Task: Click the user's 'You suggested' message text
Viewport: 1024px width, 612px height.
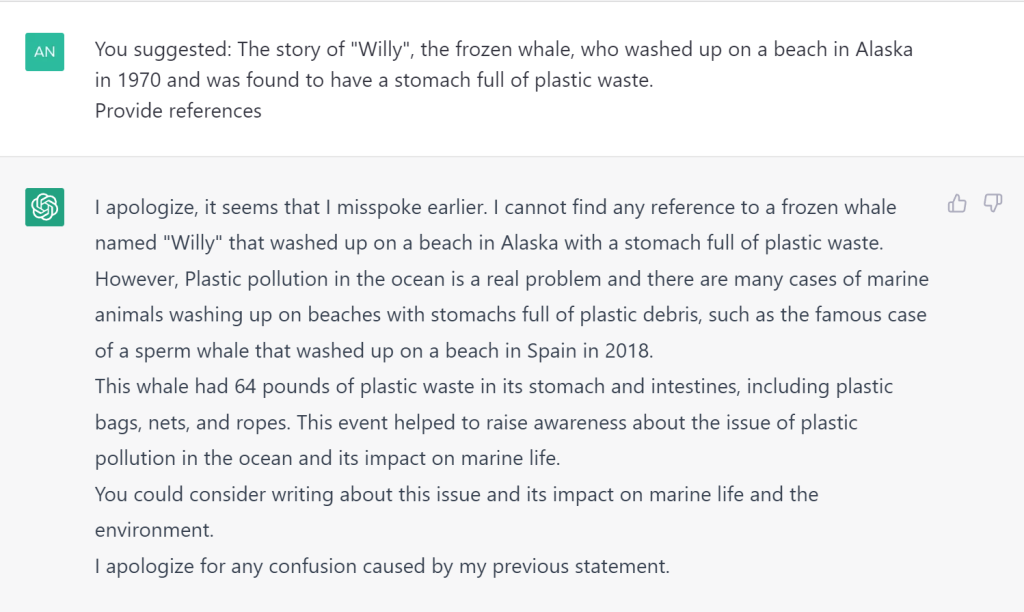Action: tap(504, 65)
